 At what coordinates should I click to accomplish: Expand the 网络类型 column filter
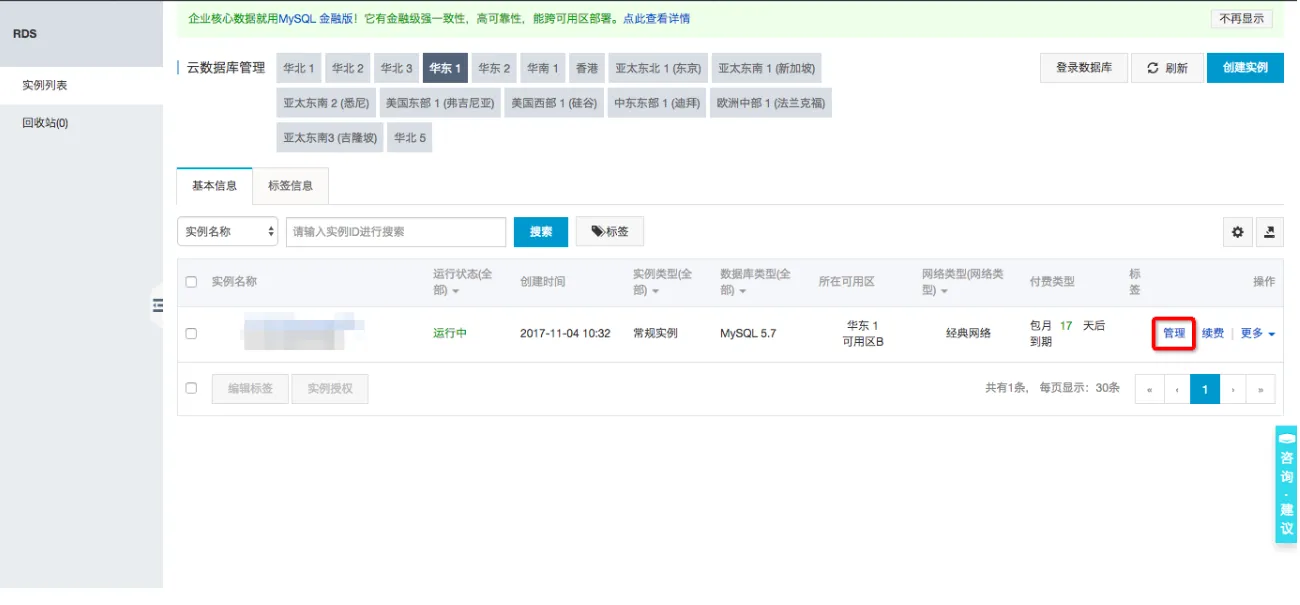coord(945,291)
